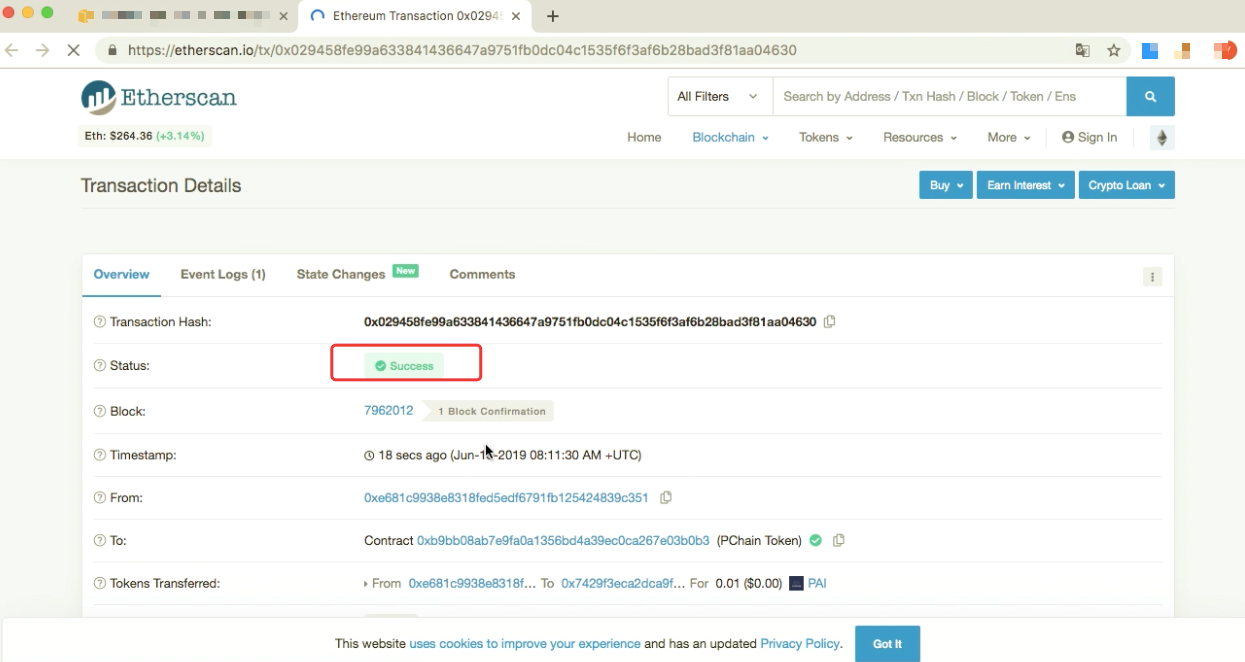Click the help icon beside Tokens Transferred

tap(99, 584)
